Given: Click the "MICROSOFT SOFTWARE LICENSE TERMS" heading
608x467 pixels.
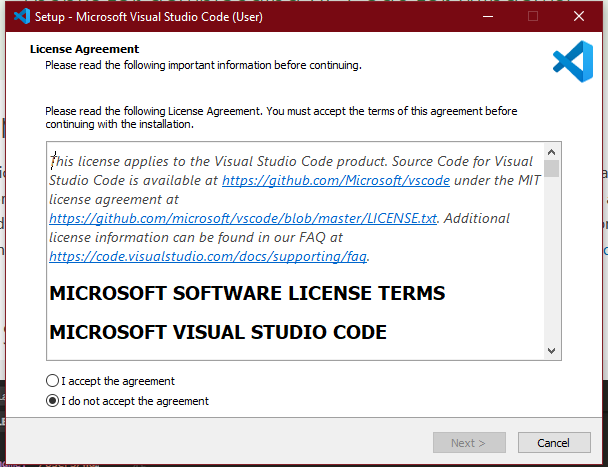Looking at the screenshot, I should (247, 293).
